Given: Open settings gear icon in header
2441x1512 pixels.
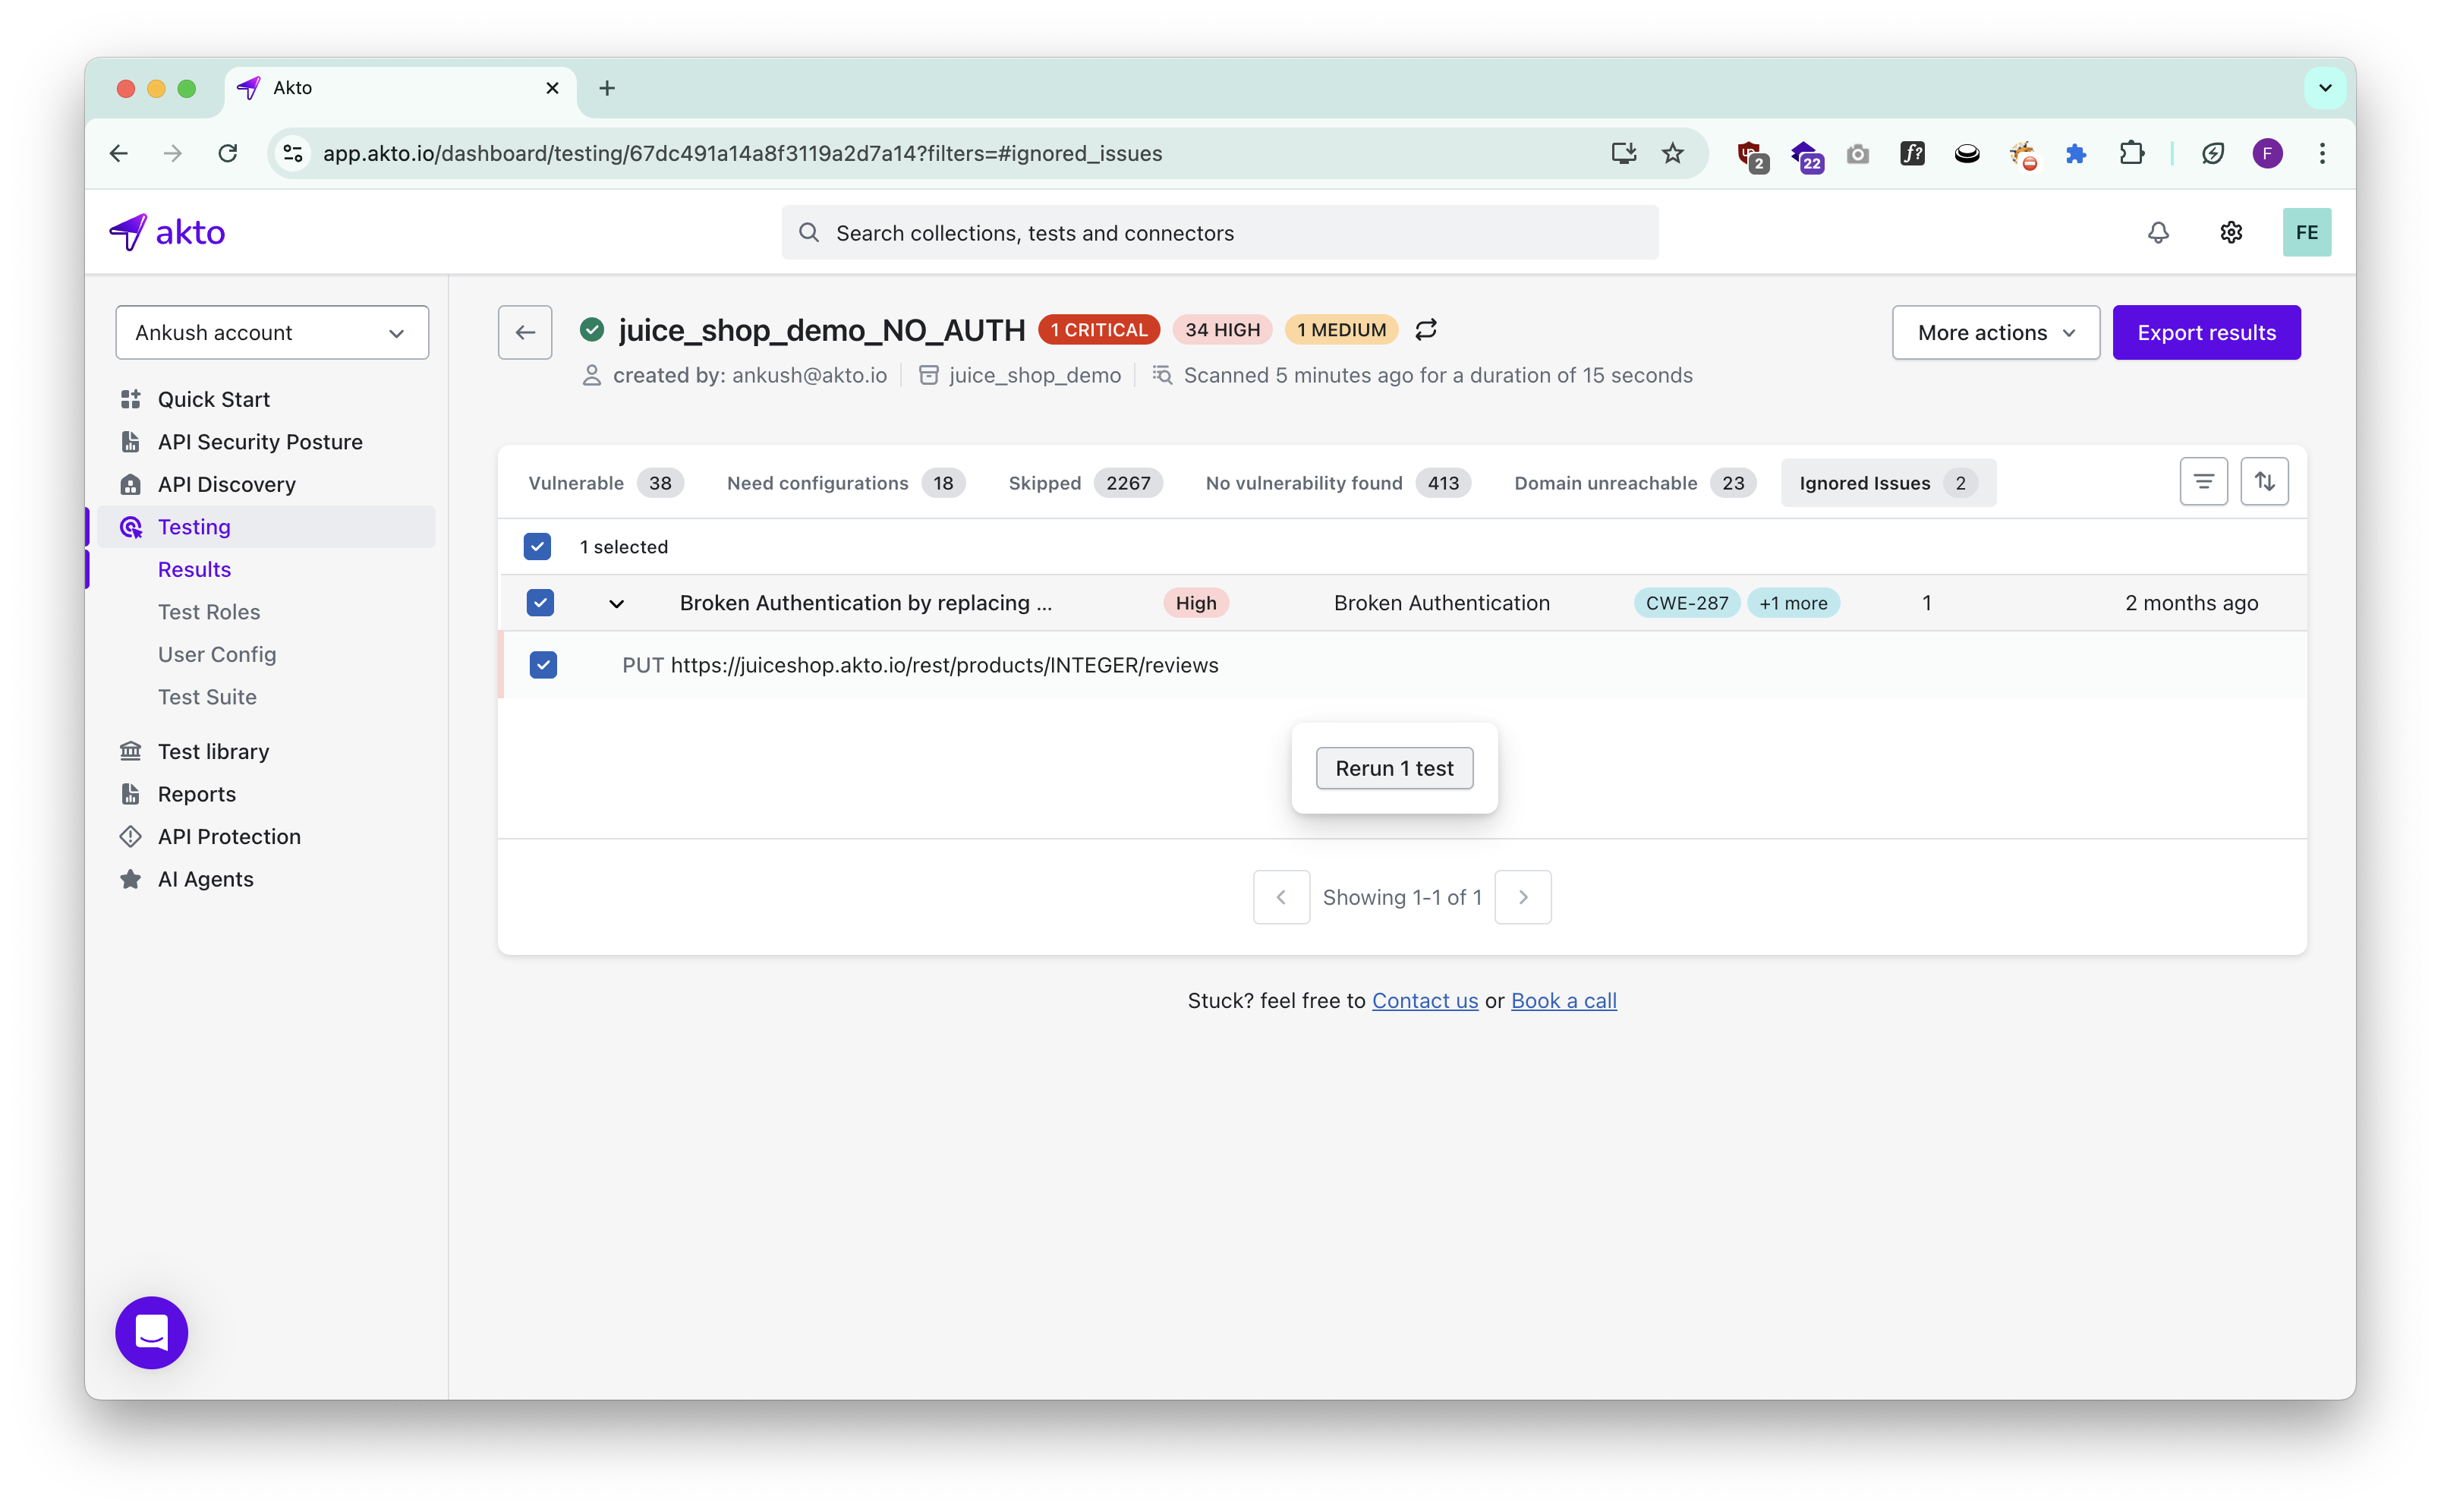Looking at the screenshot, I should 2231,232.
